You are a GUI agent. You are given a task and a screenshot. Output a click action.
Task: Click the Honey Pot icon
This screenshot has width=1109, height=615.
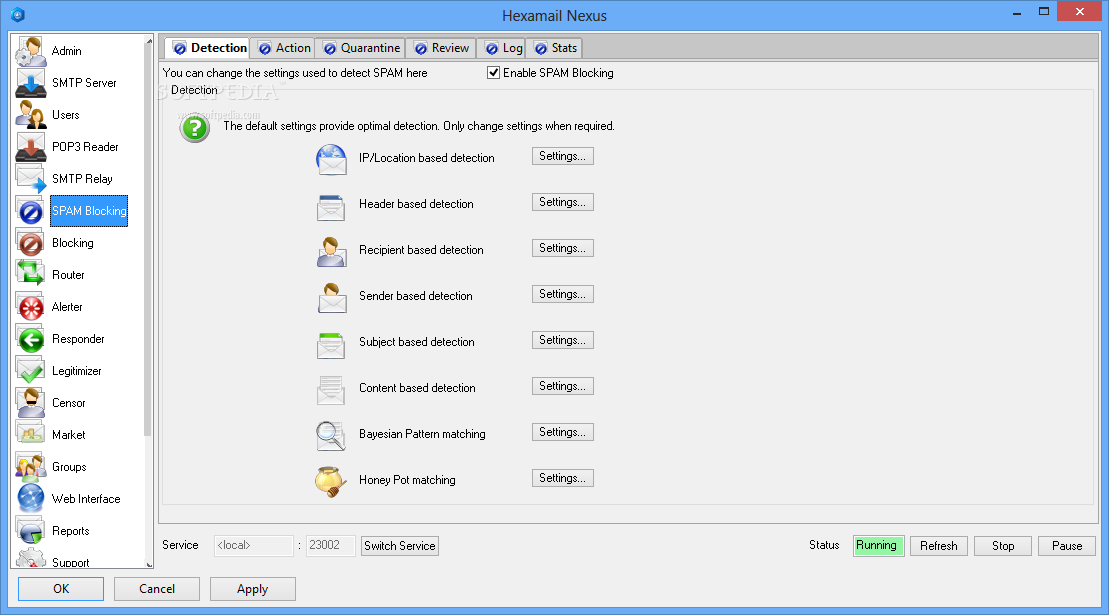pos(331,481)
